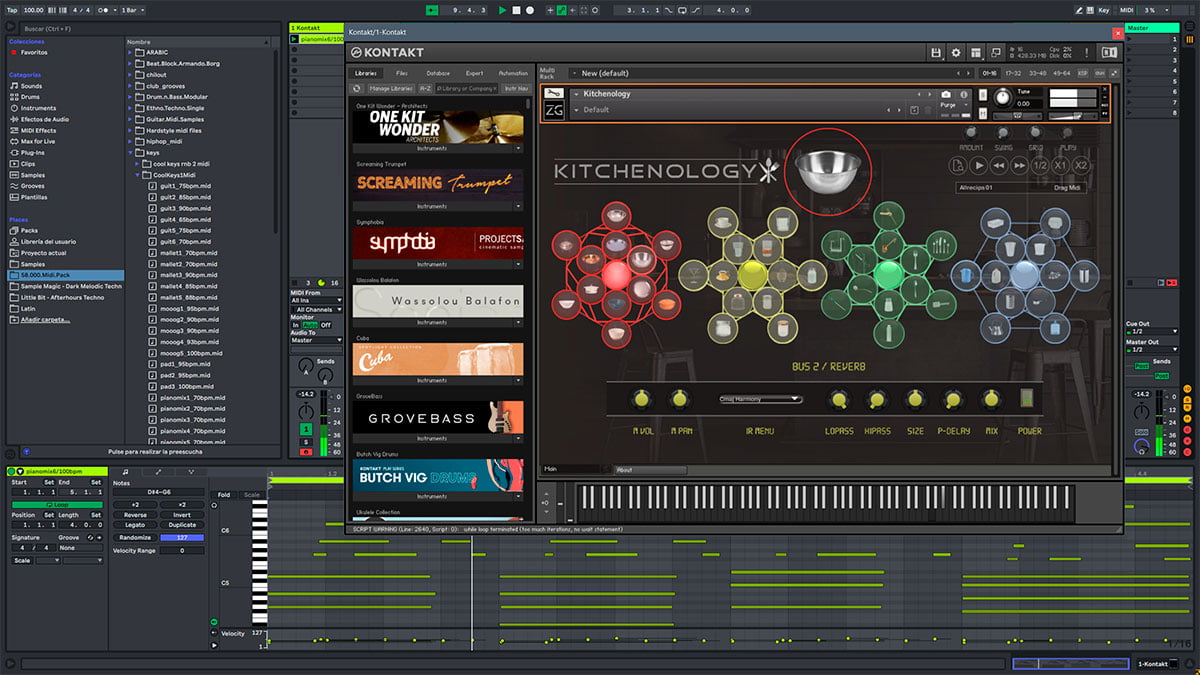Switch to the Kontakt Expert tab

click(x=474, y=73)
